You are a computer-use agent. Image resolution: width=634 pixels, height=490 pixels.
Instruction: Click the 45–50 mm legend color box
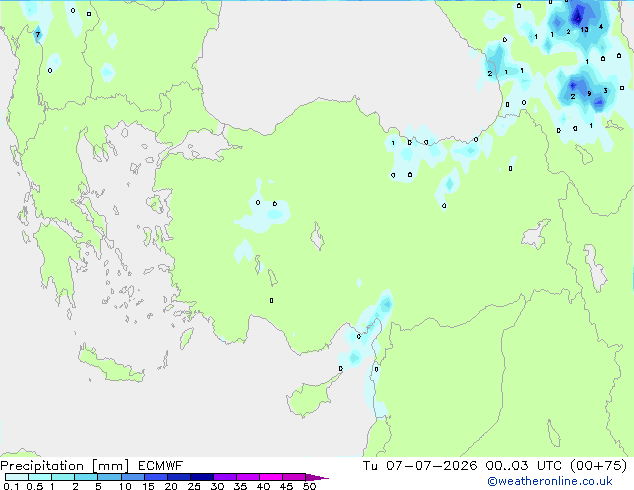[x=294, y=477]
